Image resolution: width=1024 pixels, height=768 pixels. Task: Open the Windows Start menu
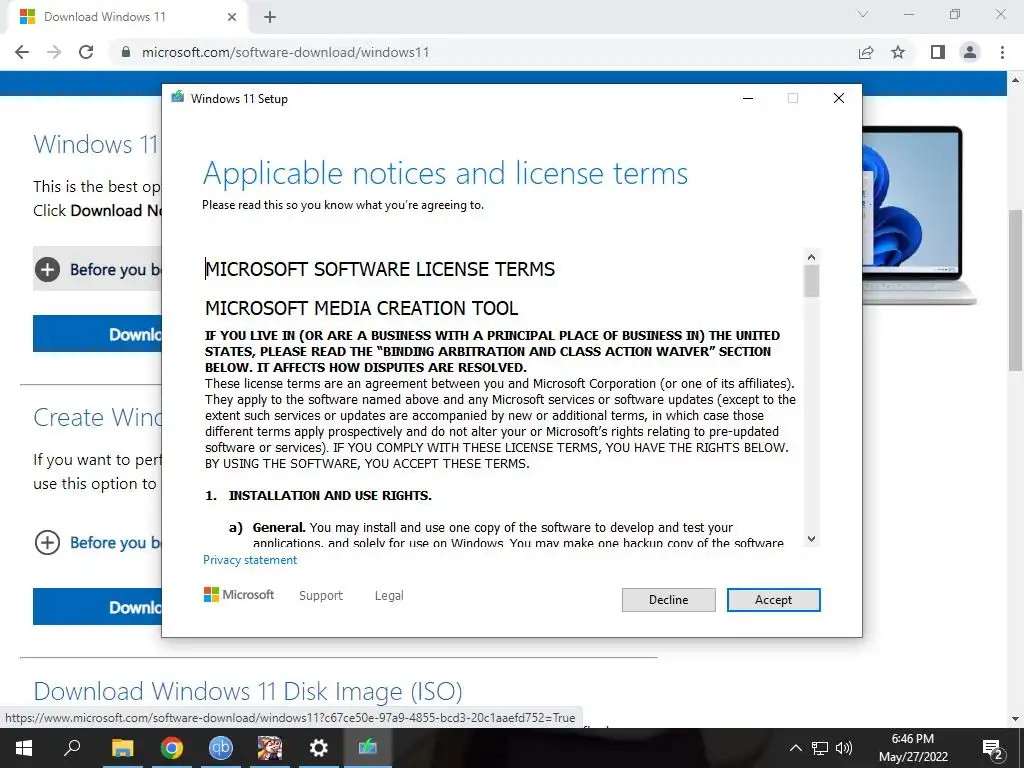click(24, 748)
